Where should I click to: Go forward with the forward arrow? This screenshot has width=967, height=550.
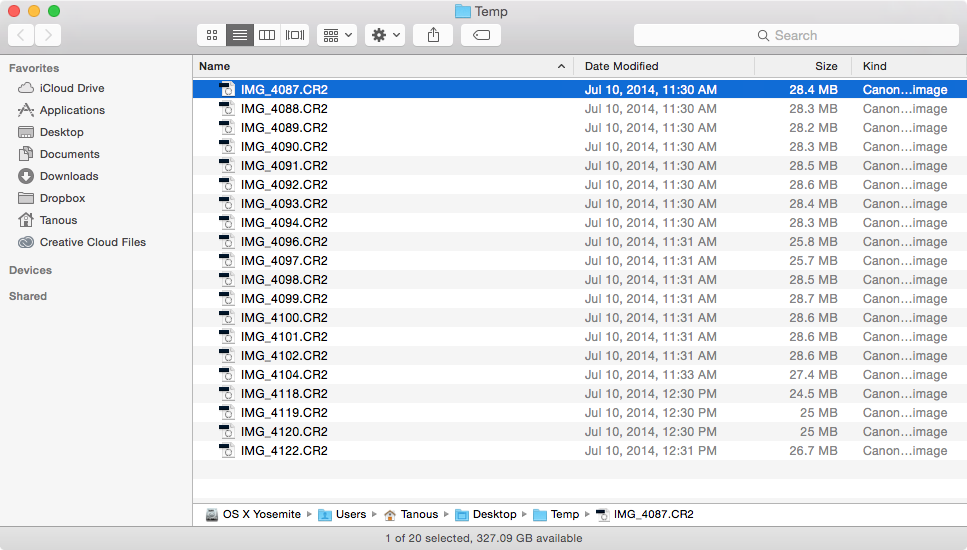pos(48,35)
